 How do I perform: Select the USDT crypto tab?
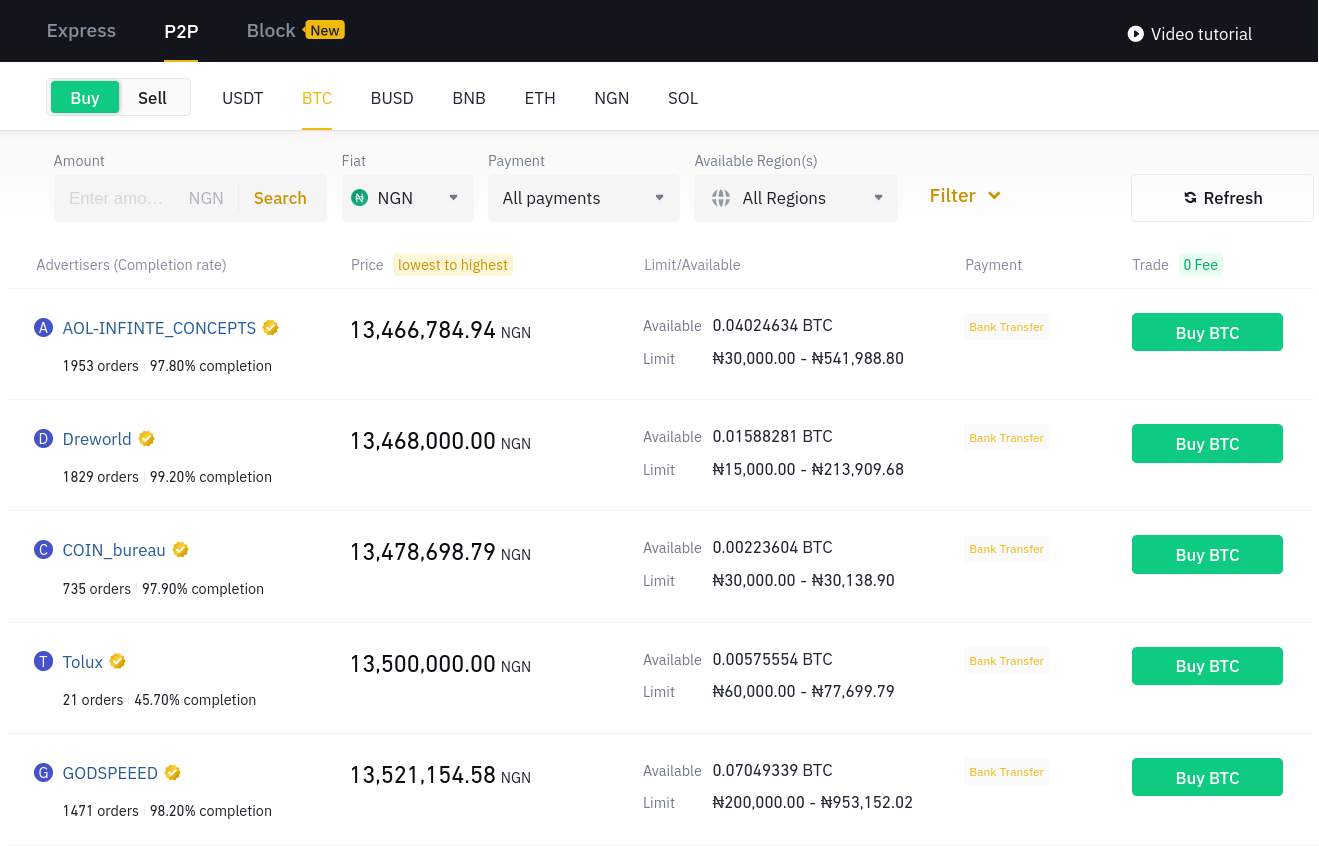pyautogui.click(x=242, y=98)
